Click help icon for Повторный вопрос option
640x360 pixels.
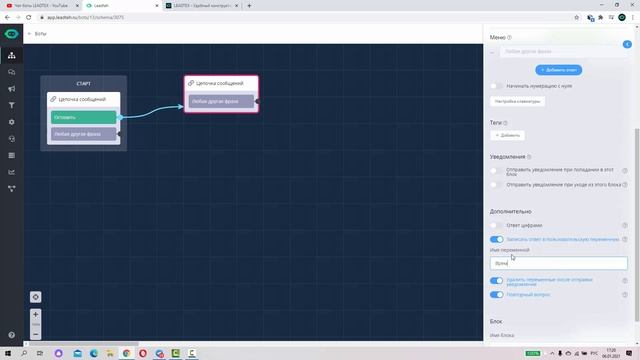pos(625,295)
